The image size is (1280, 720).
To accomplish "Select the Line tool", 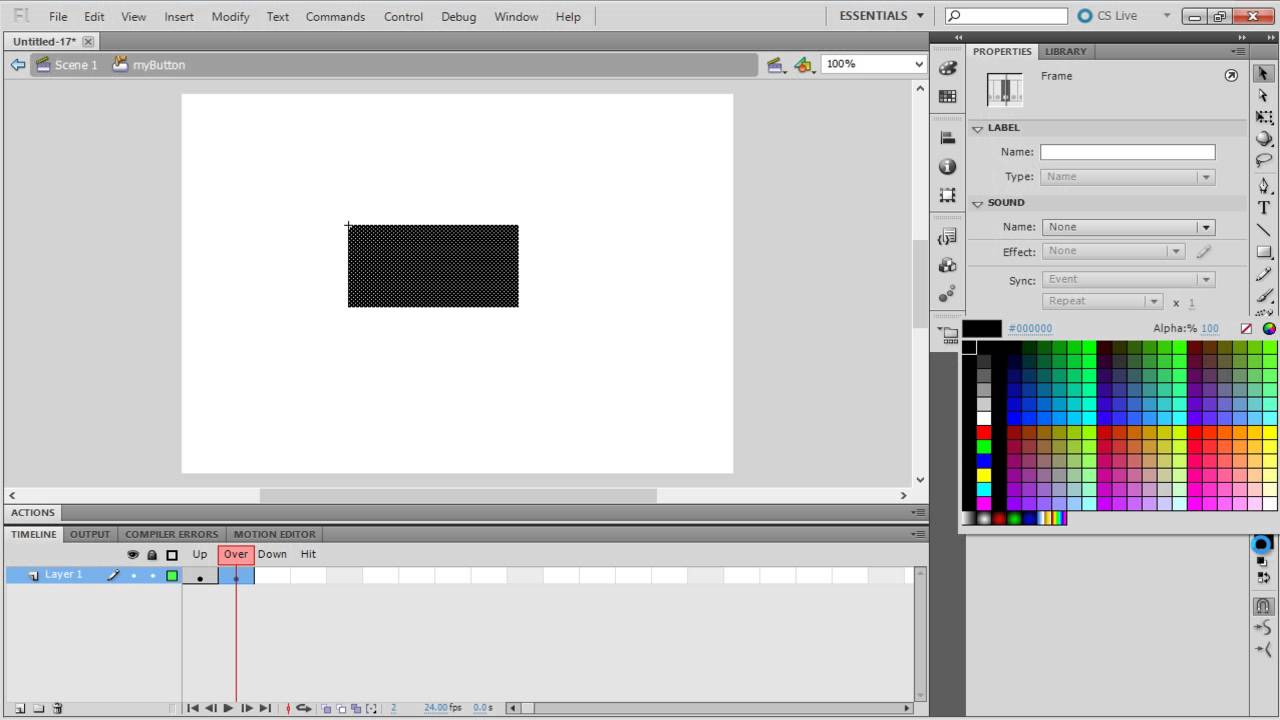I will pyautogui.click(x=1264, y=230).
